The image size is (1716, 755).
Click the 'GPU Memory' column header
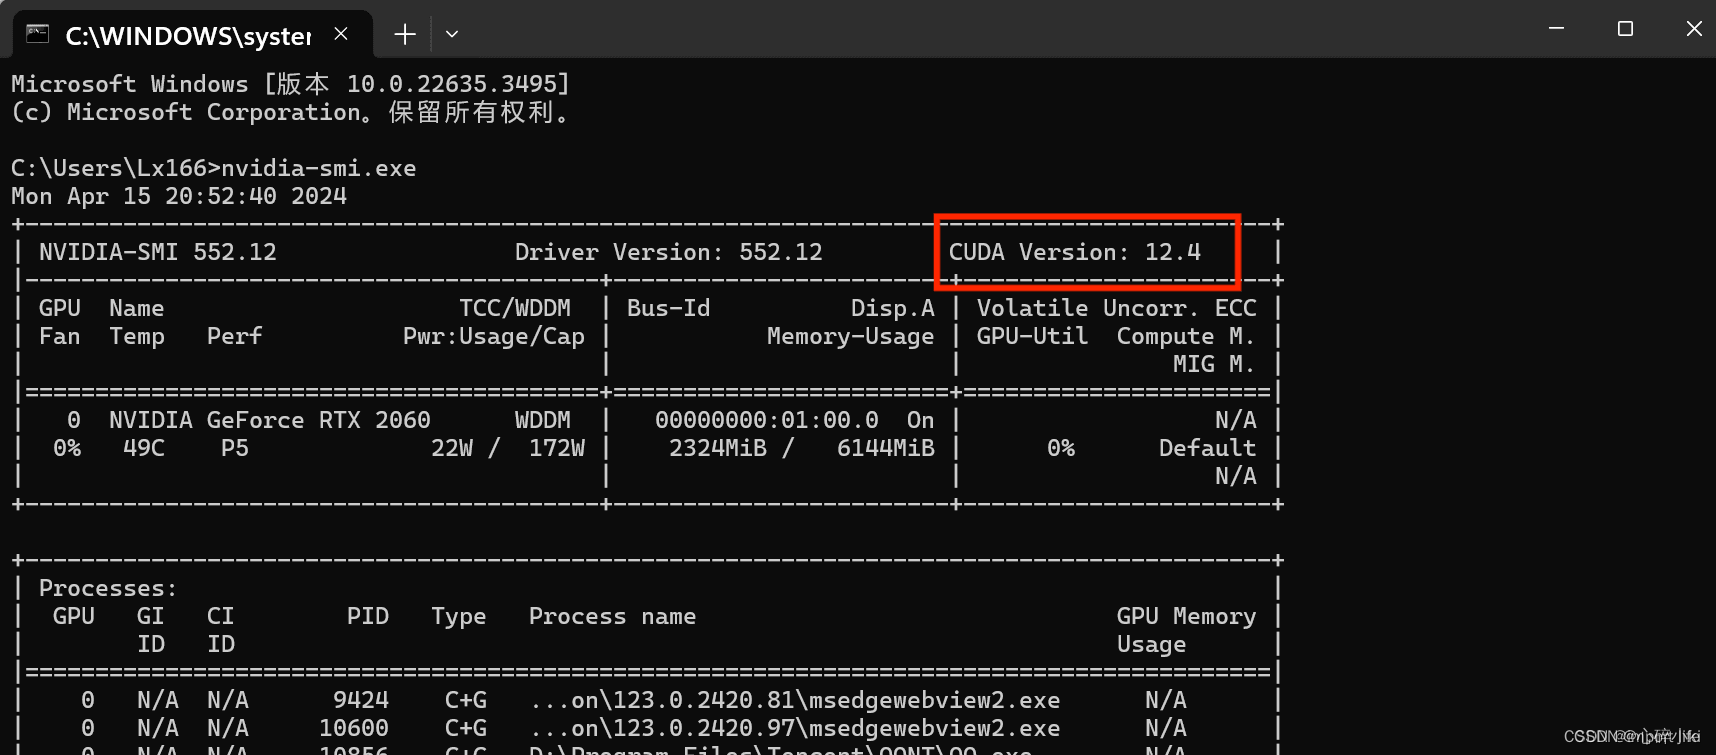click(x=1186, y=616)
